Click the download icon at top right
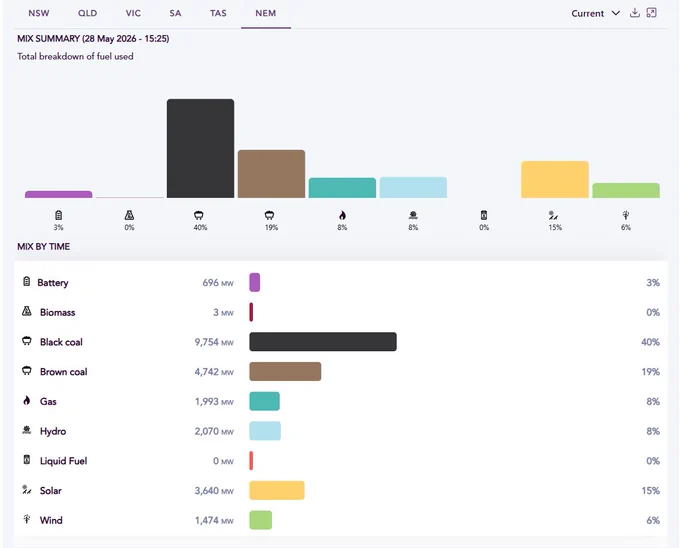The image size is (680, 548). pos(634,13)
